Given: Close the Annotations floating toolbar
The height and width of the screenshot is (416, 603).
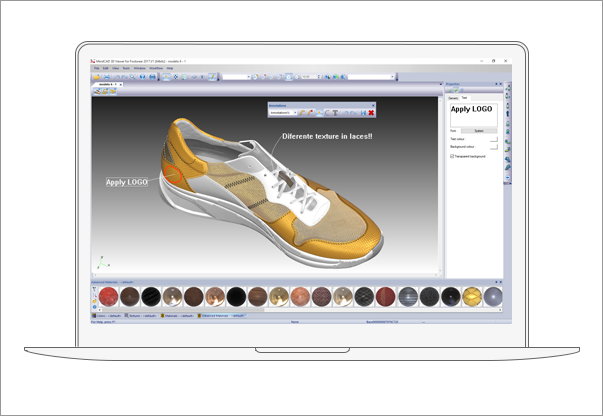Looking at the screenshot, I should point(373,105).
